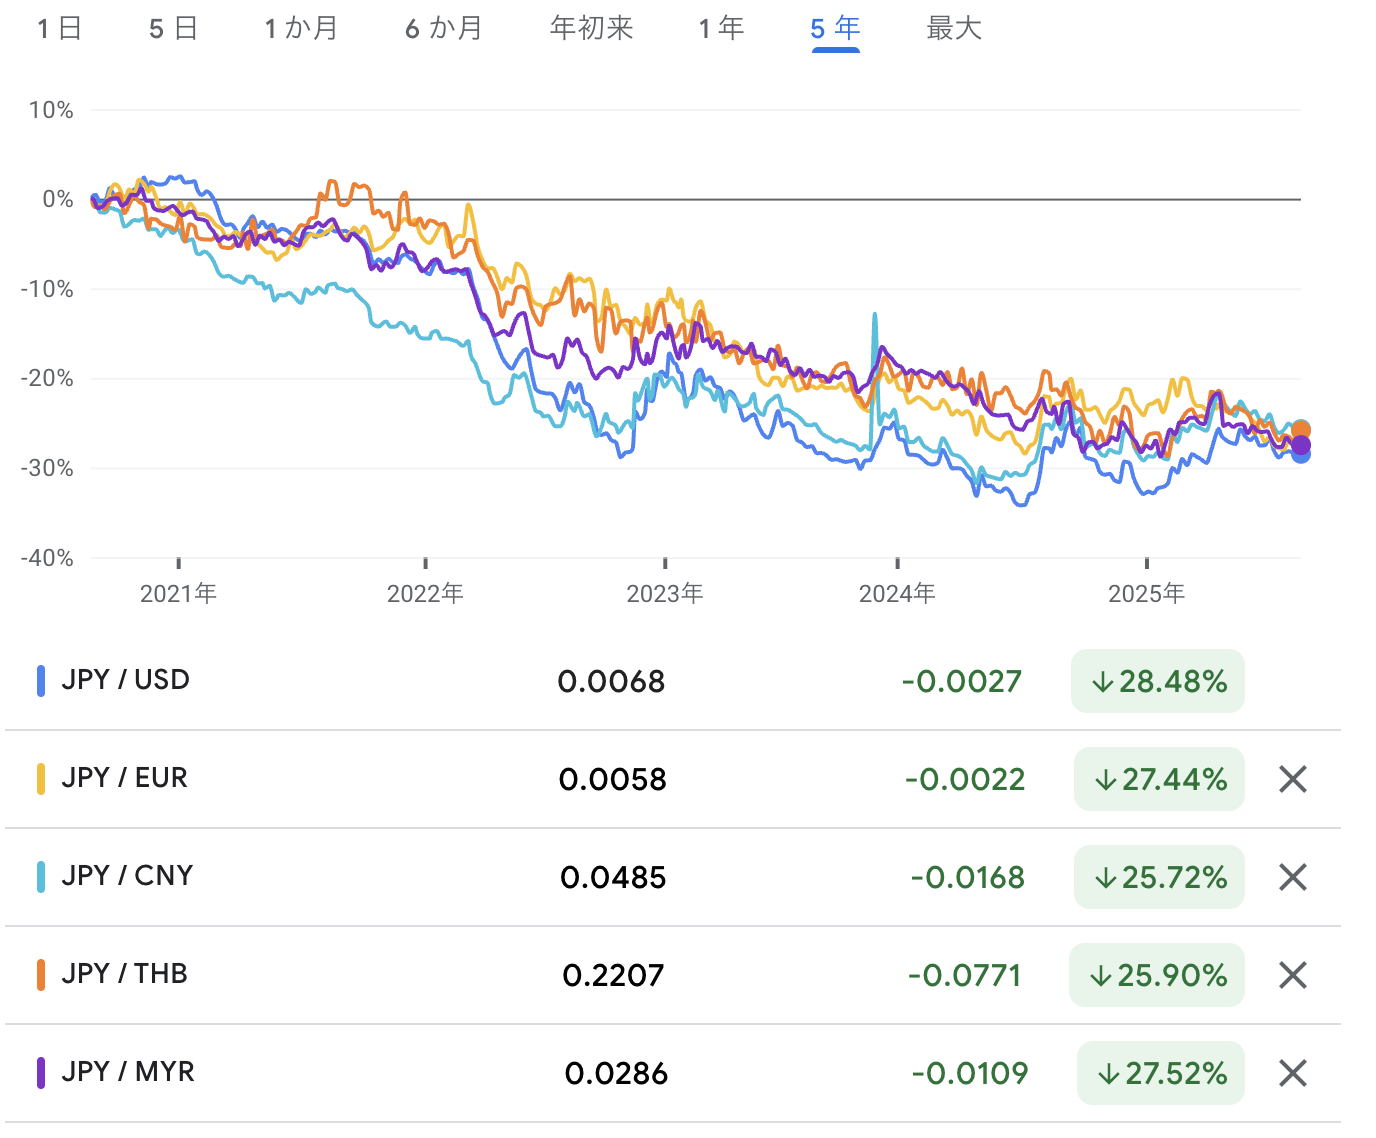Screen dimensions: 1376x1138
Task: Choose the 1年 time range tab
Action: 721,29
